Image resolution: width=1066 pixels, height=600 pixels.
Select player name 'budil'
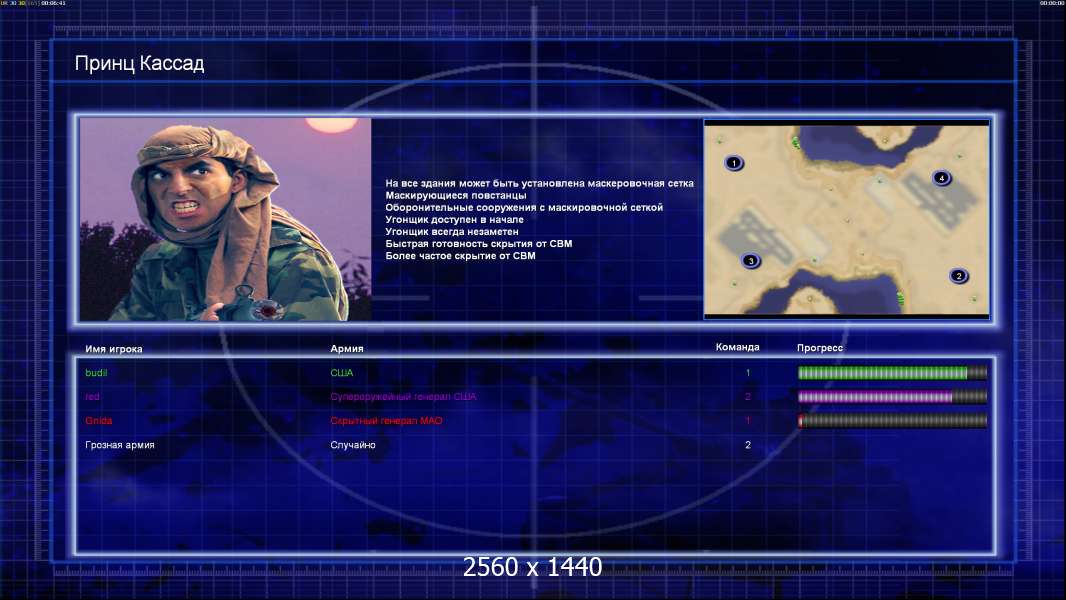[96, 372]
